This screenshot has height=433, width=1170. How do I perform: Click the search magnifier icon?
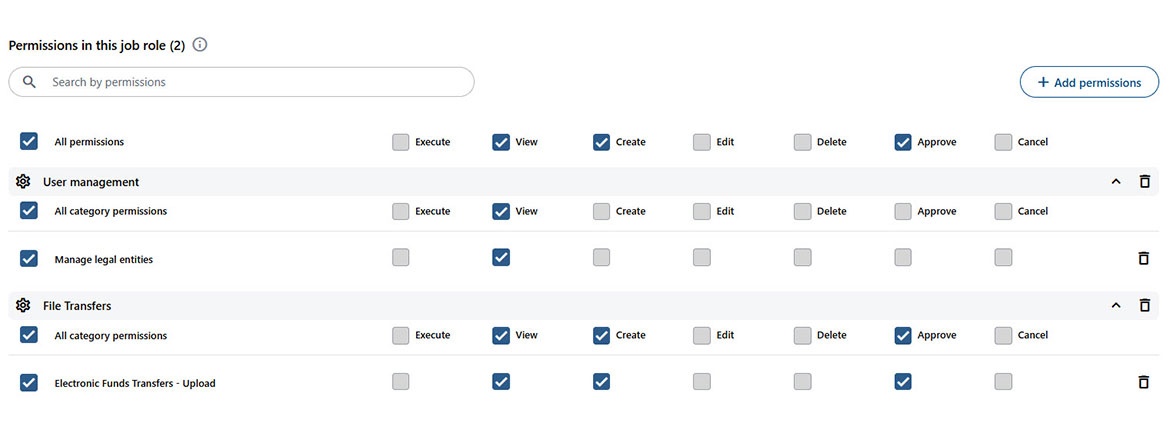[x=30, y=82]
